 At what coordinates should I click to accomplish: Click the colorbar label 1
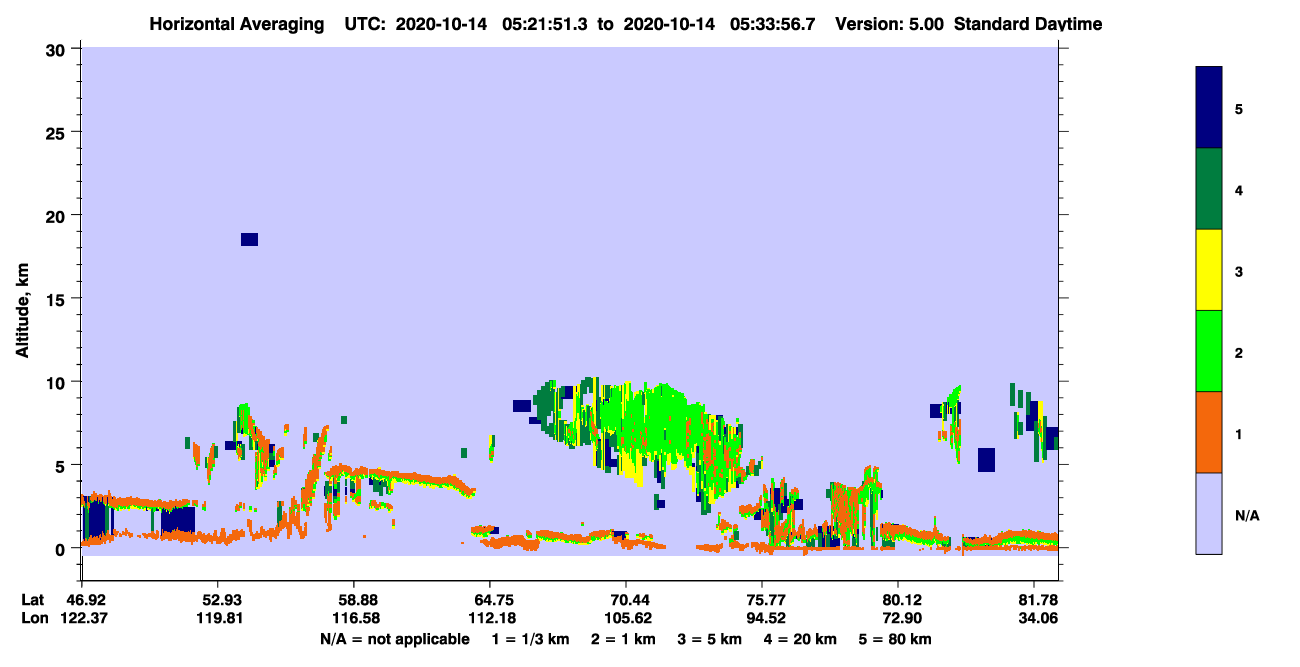(1239, 433)
